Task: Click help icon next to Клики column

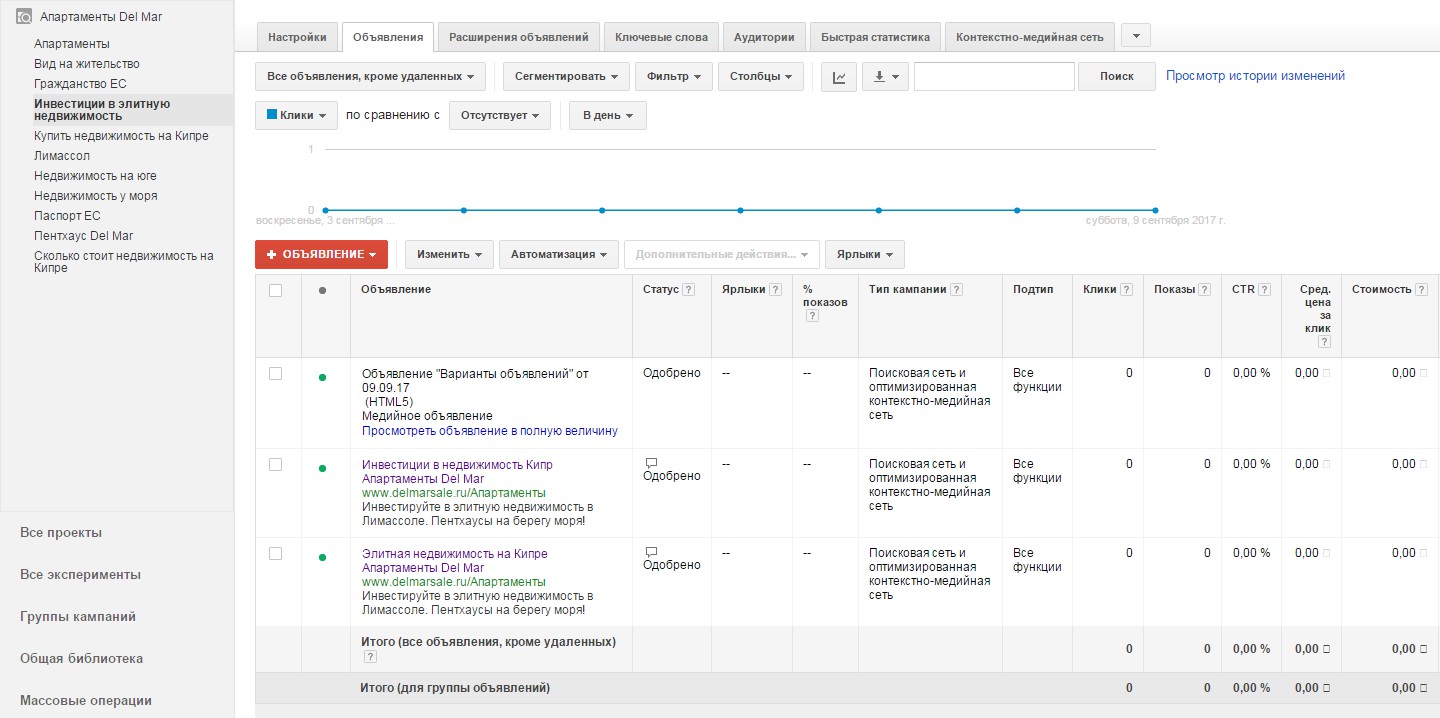Action: tap(1127, 290)
